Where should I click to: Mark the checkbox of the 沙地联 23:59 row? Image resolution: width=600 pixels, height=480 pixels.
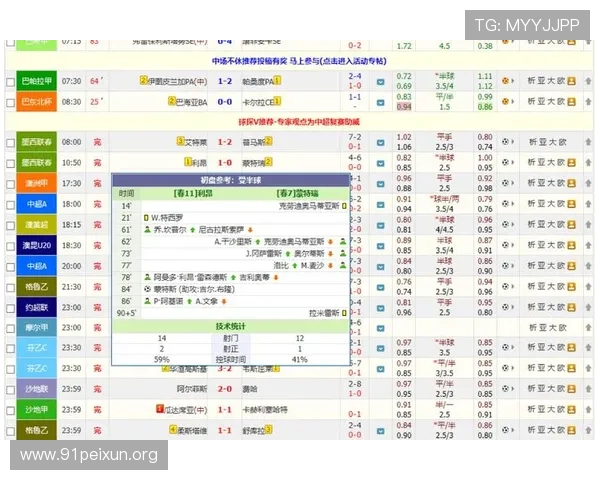pos(11,390)
